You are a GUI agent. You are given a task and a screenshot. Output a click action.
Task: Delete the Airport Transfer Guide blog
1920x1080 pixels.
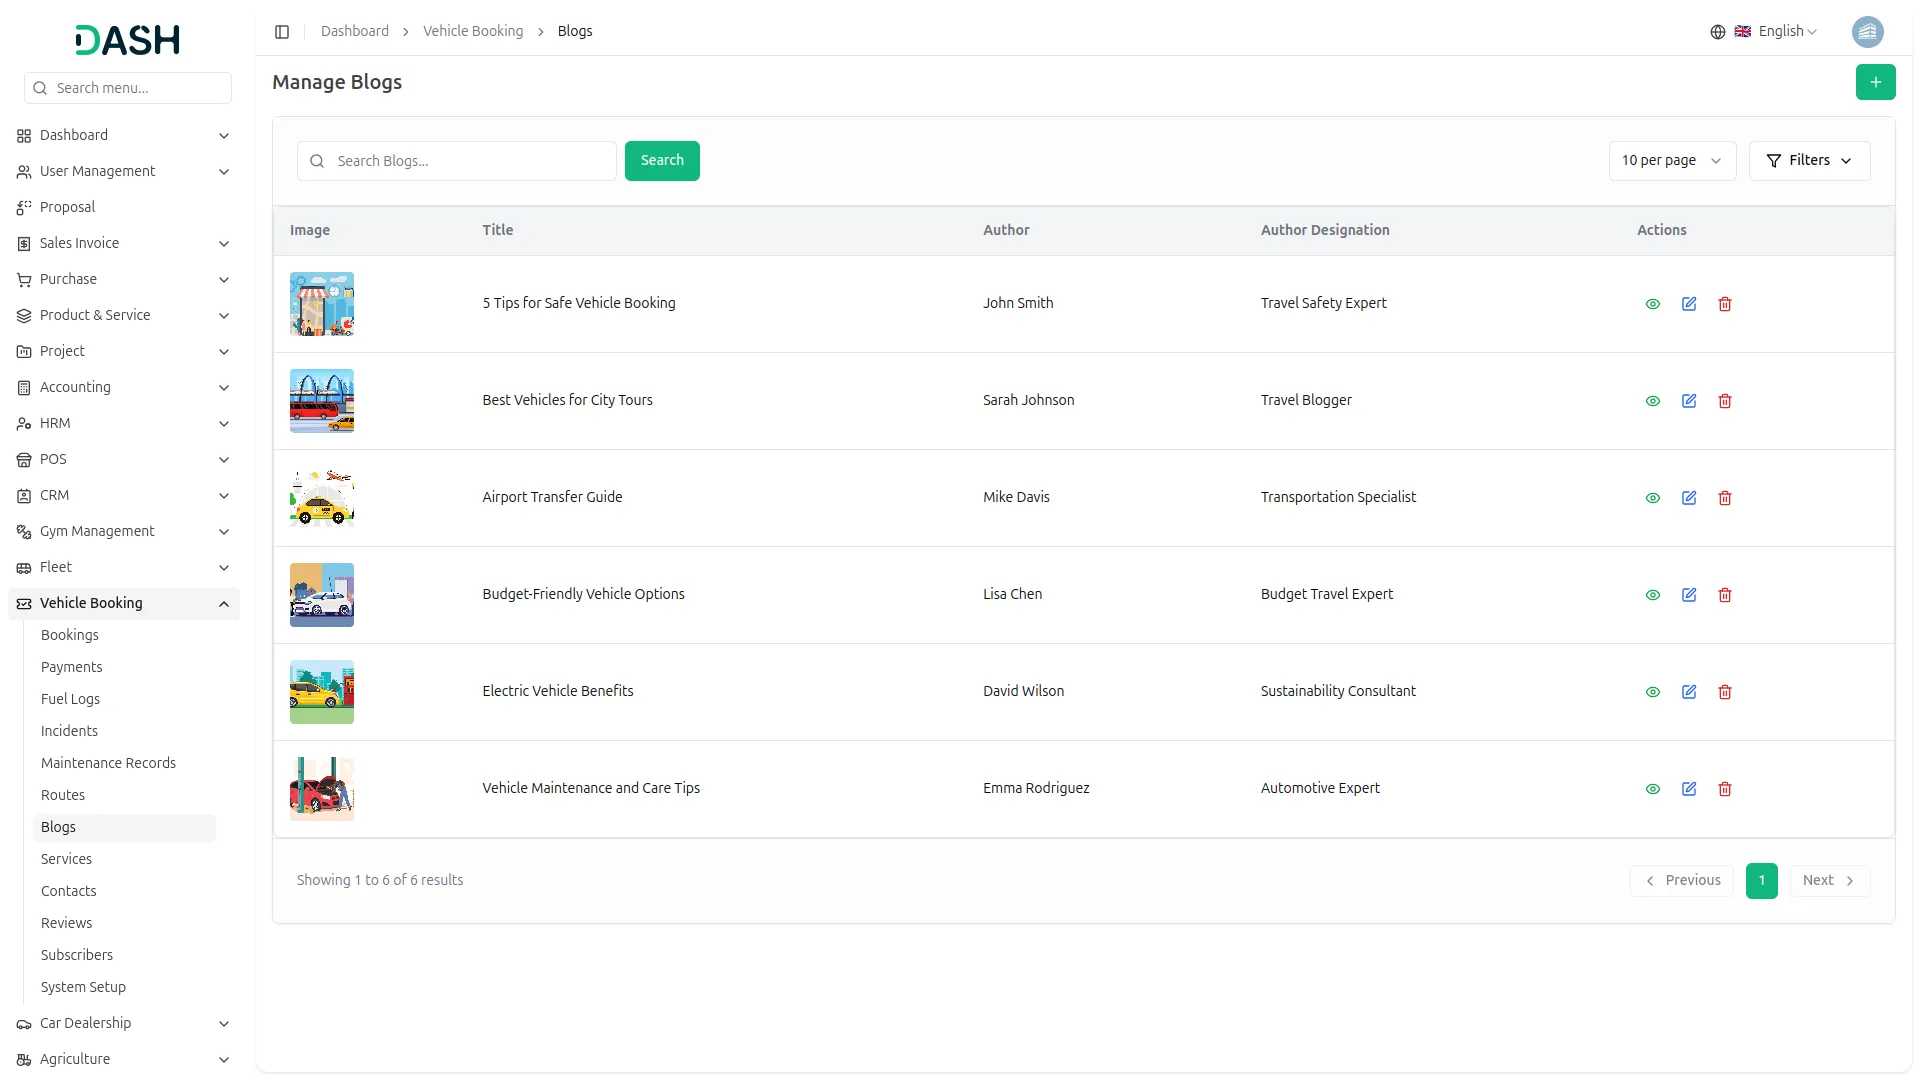click(x=1725, y=498)
